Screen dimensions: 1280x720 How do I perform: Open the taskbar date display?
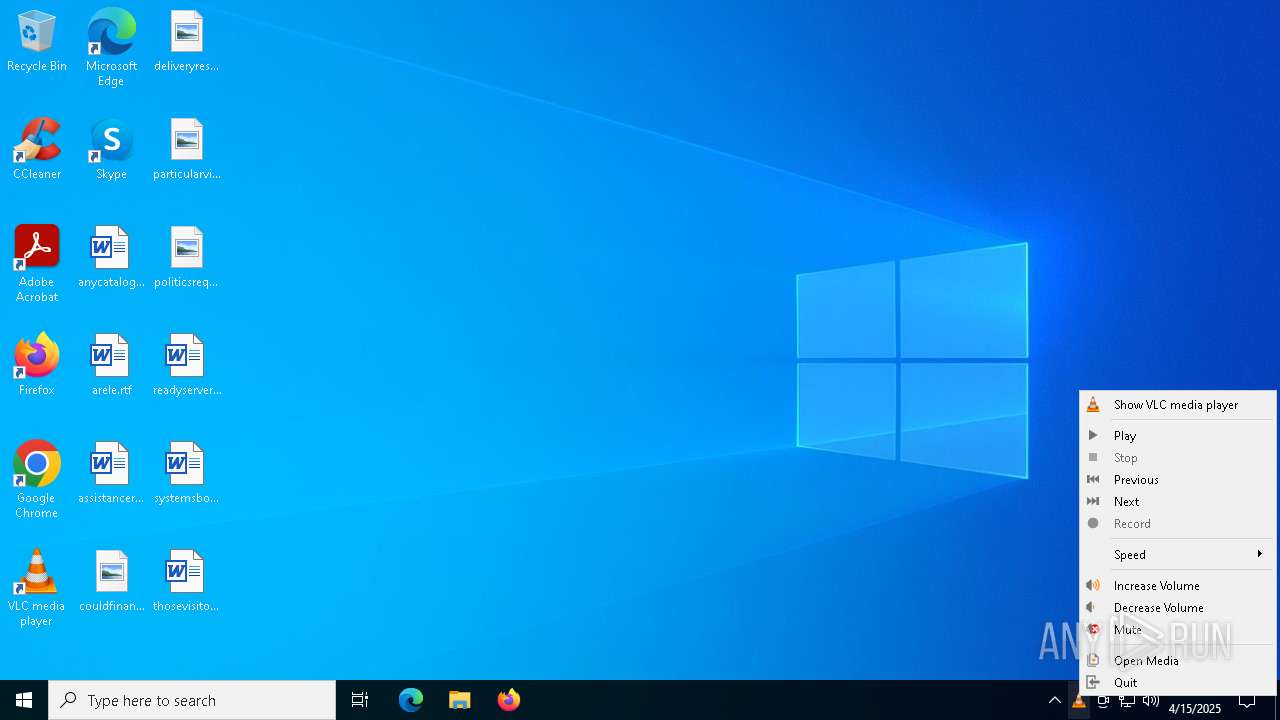(x=1194, y=708)
